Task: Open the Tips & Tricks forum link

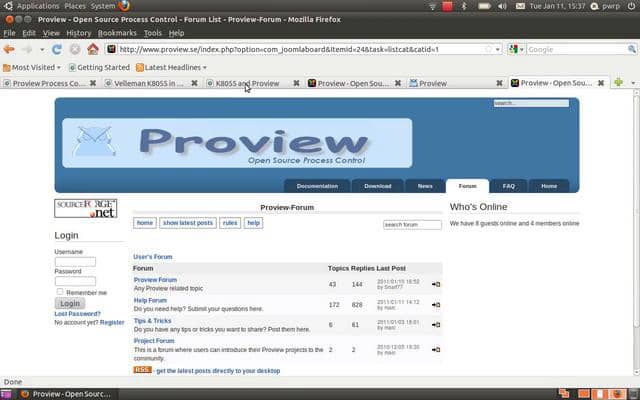Action: [x=152, y=321]
